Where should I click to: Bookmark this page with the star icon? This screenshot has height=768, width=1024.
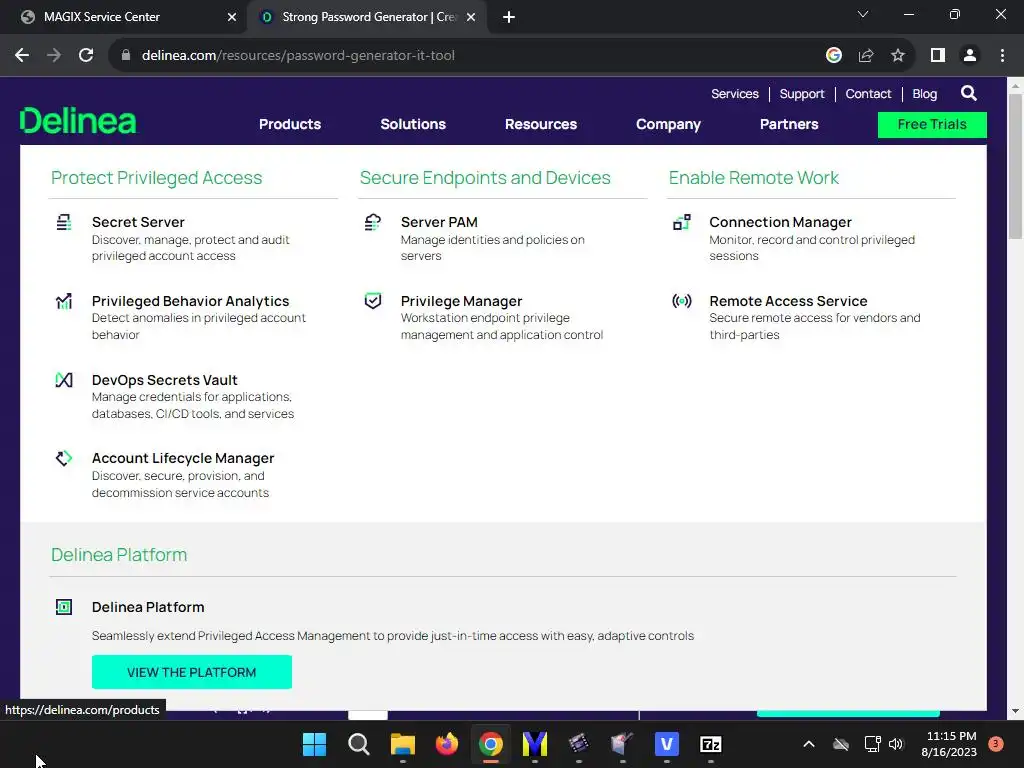pos(898,56)
